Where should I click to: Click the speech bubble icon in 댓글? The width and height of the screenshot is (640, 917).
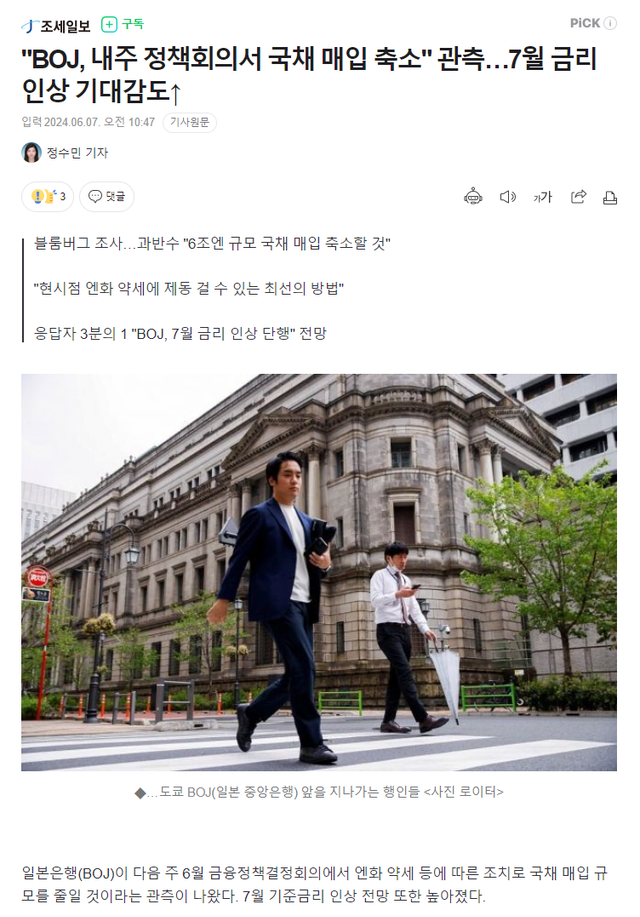coord(95,196)
